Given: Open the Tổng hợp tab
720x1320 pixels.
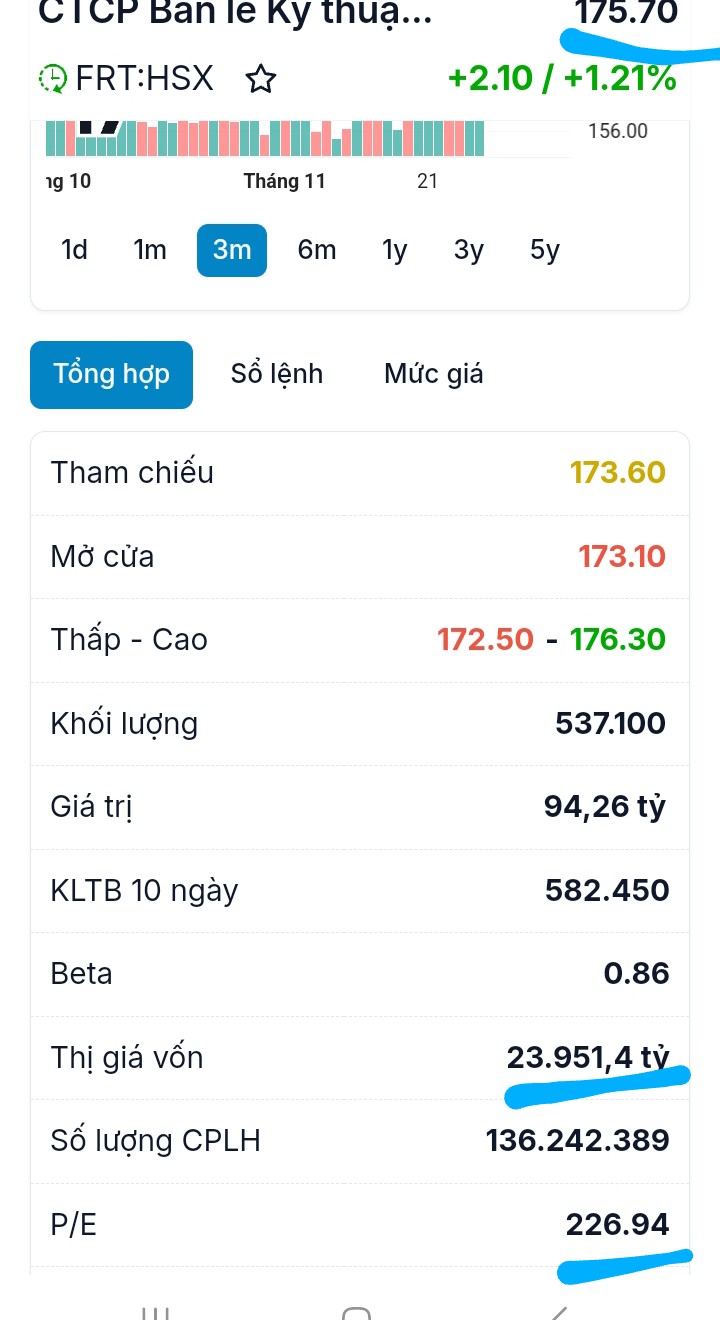Looking at the screenshot, I should click(x=111, y=374).
